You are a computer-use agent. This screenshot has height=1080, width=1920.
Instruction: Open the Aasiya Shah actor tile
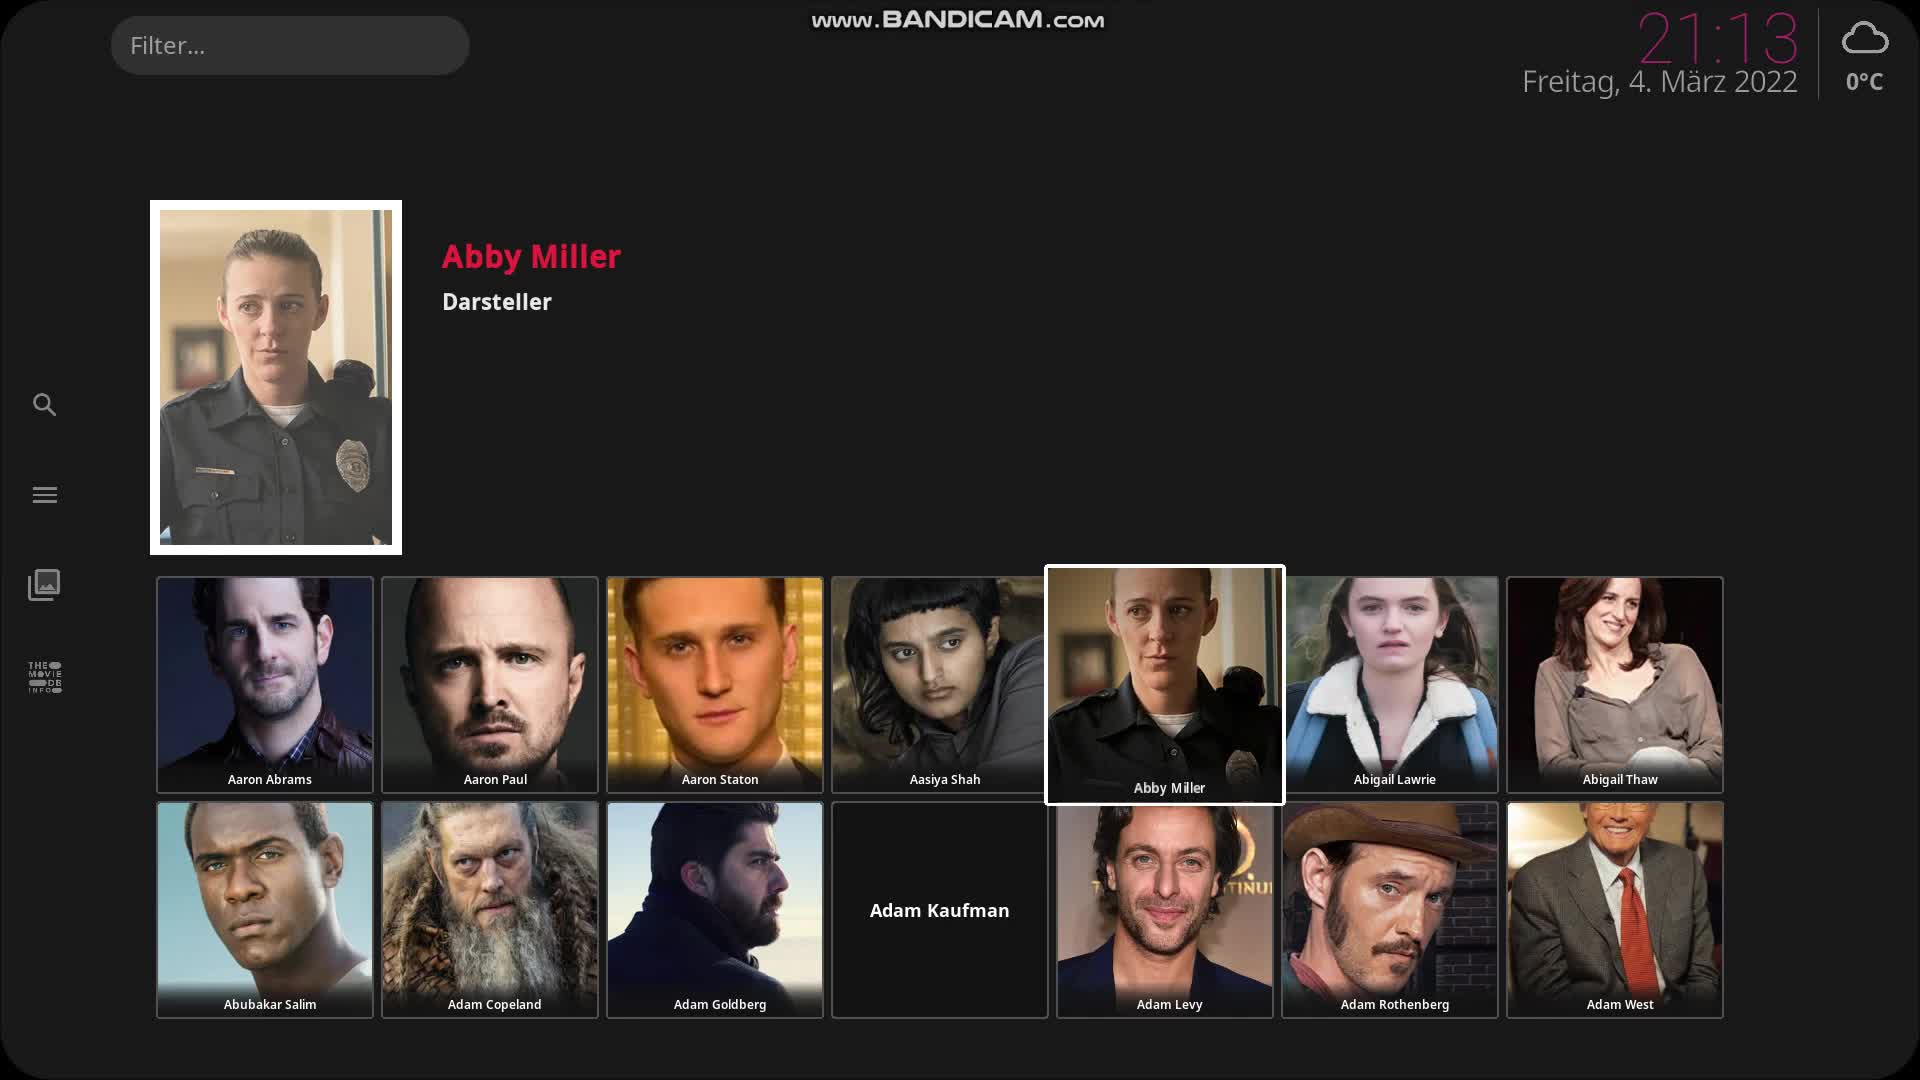(939, 685)
